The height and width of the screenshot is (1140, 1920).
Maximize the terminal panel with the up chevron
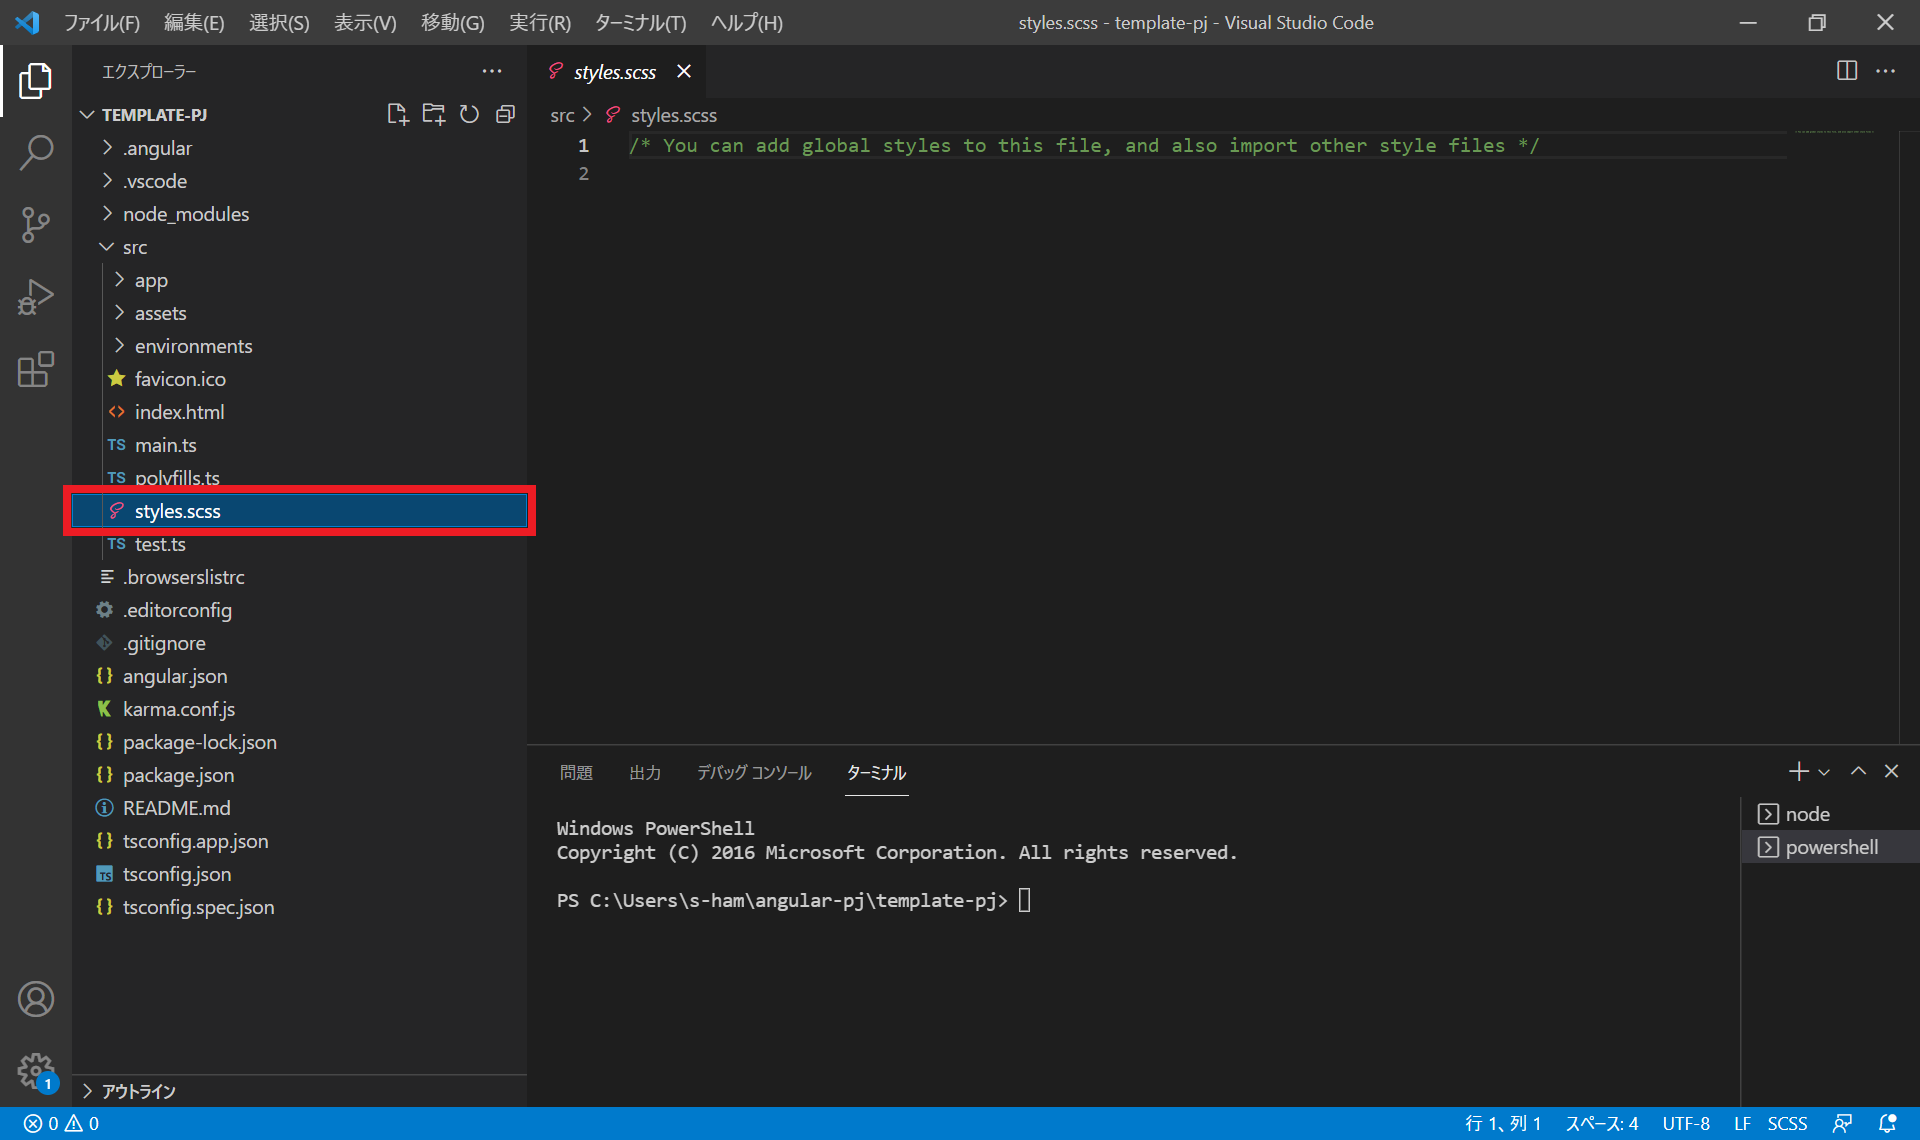click(x=1858, y=771)
